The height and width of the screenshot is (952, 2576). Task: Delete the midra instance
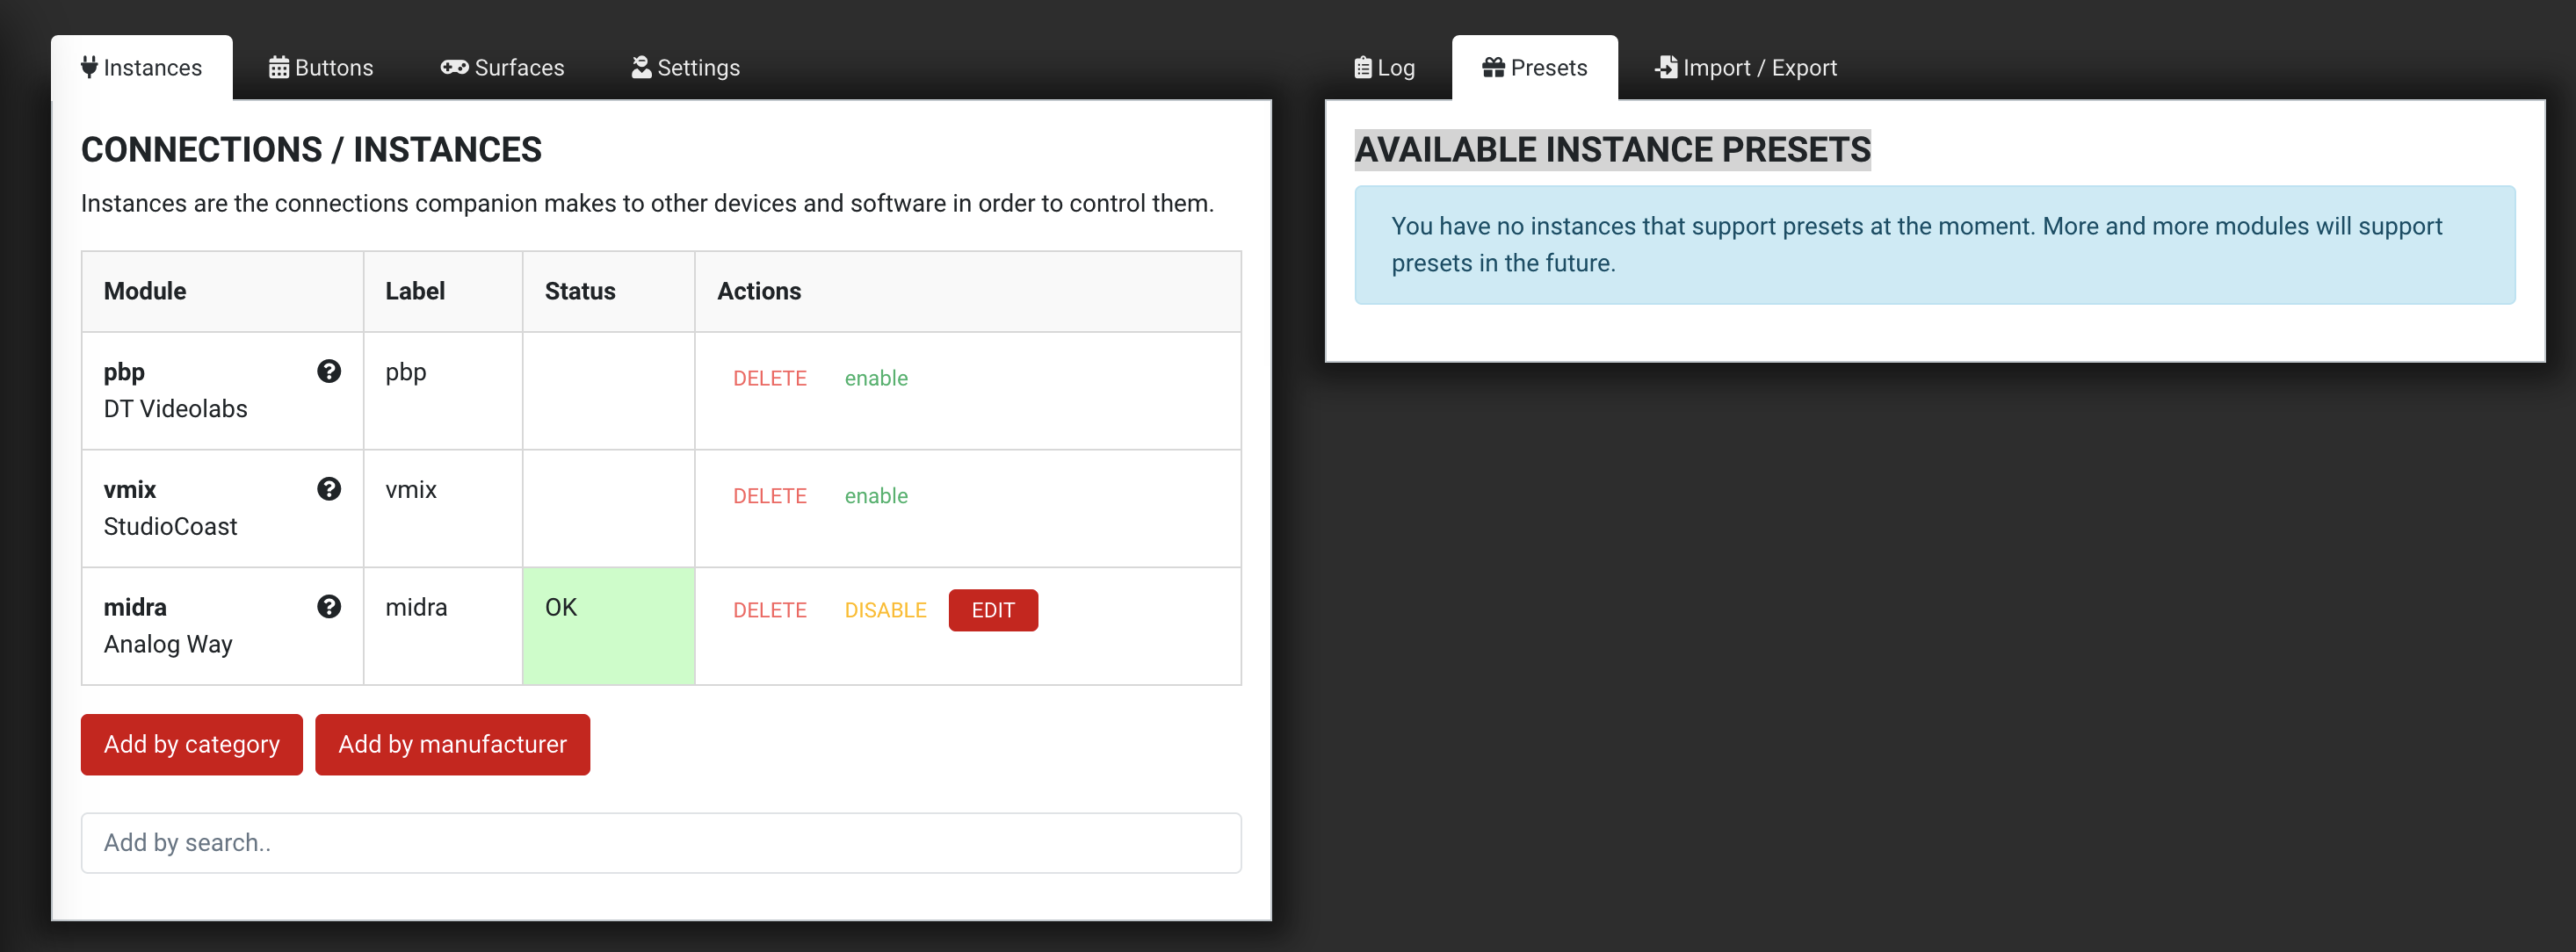[x=770, y=610]
